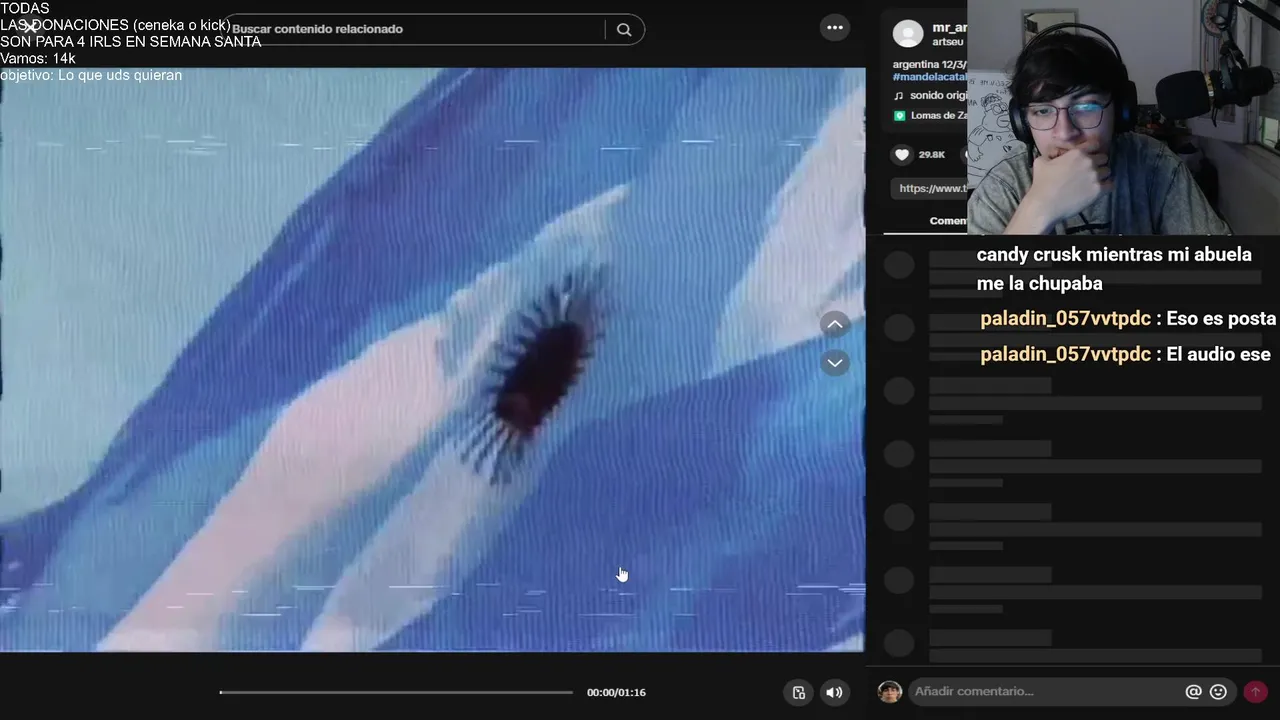Click the green location pin icon
This screenshot has height=720, width=1280.
pos(899,116)
